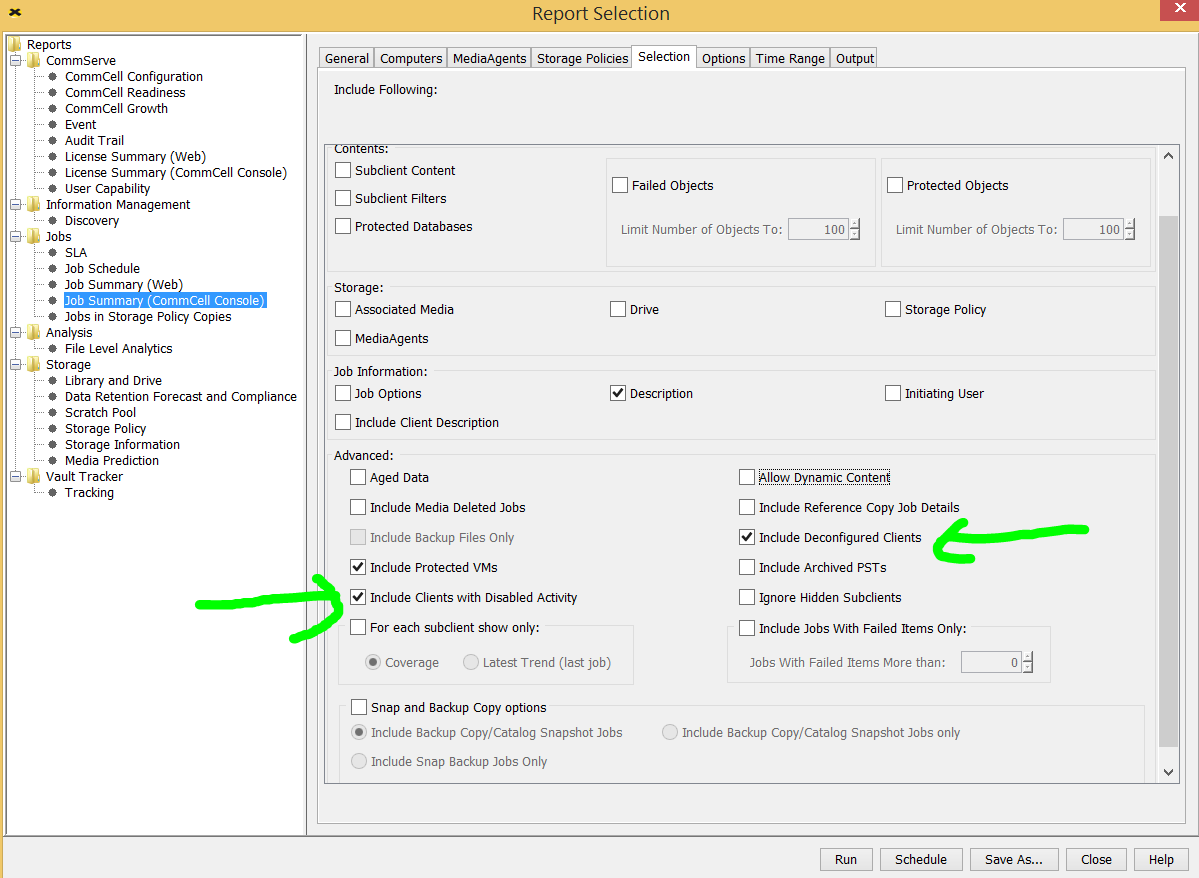The width and height of the screenshot is (1199, 878).
Task: Click the scroll down arrow
Action: coord(1168,772)
